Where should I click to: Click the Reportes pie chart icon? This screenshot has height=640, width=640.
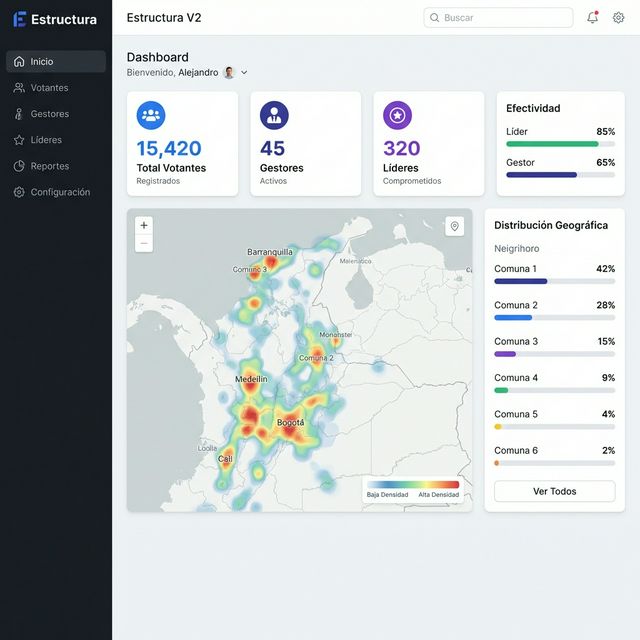pos(19,166)
